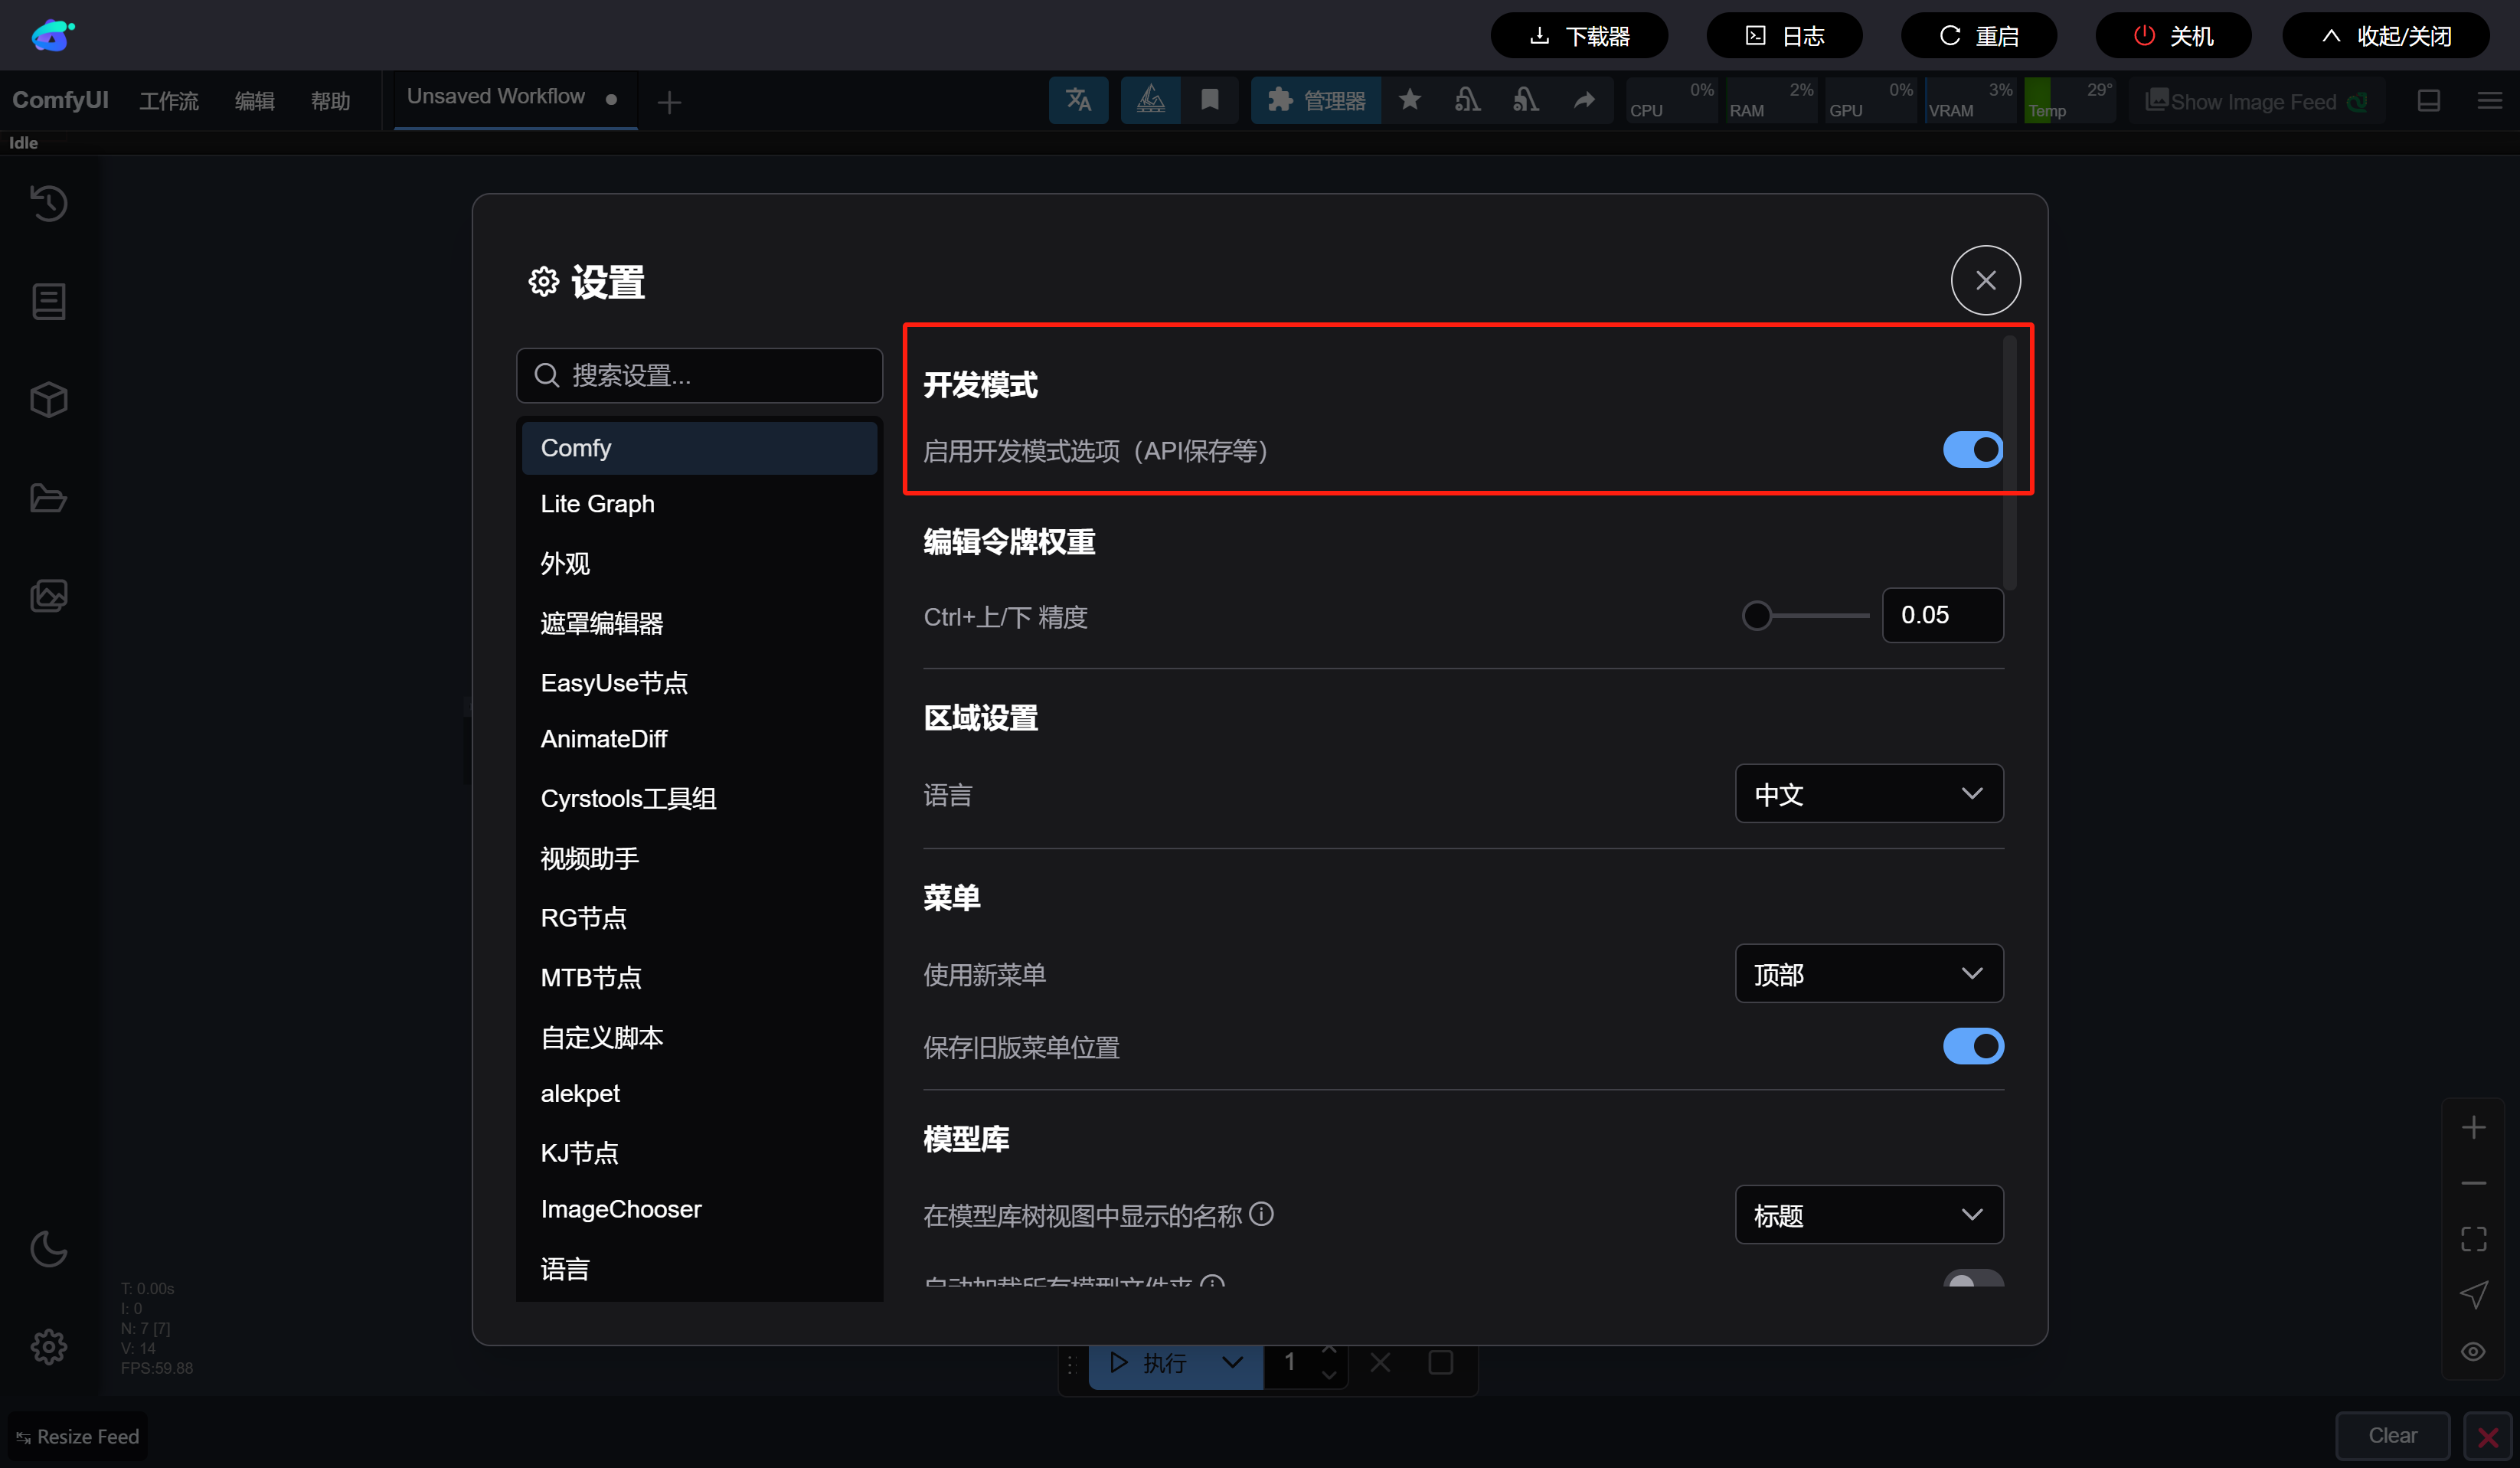This screenshot has width=2520, height=1468.
Task: Toggle dark mode moon icon
Action: click(x=48, y=1249)
